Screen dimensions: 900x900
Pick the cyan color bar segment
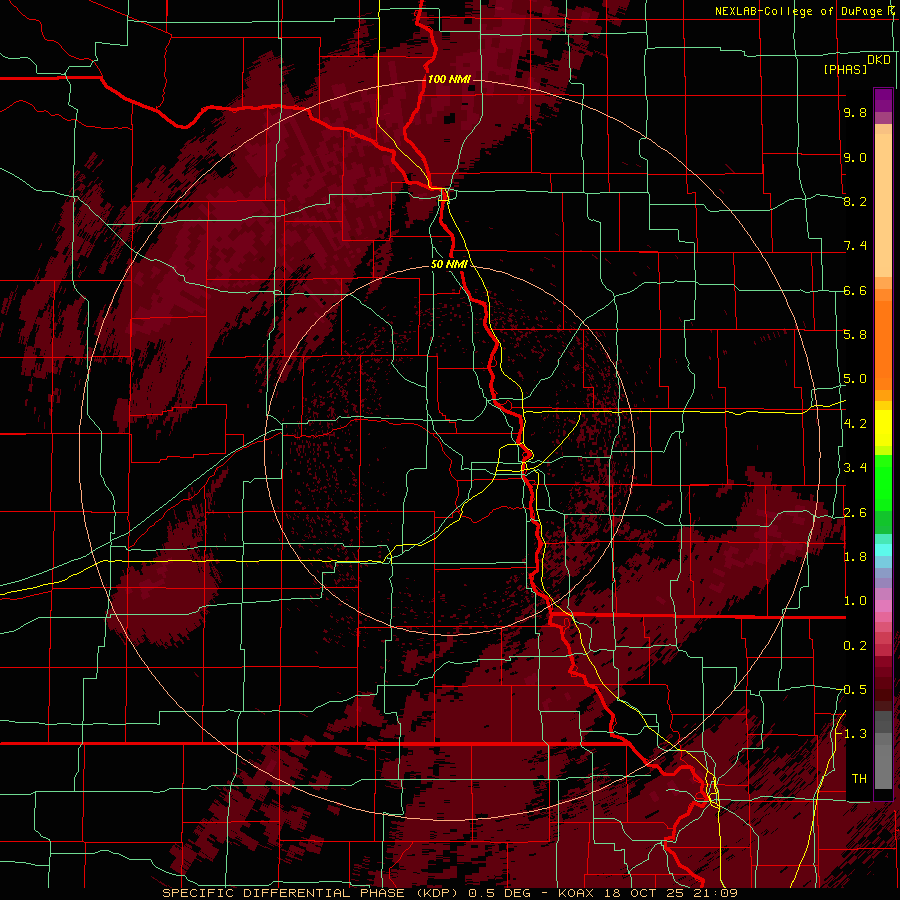(883, 550)
